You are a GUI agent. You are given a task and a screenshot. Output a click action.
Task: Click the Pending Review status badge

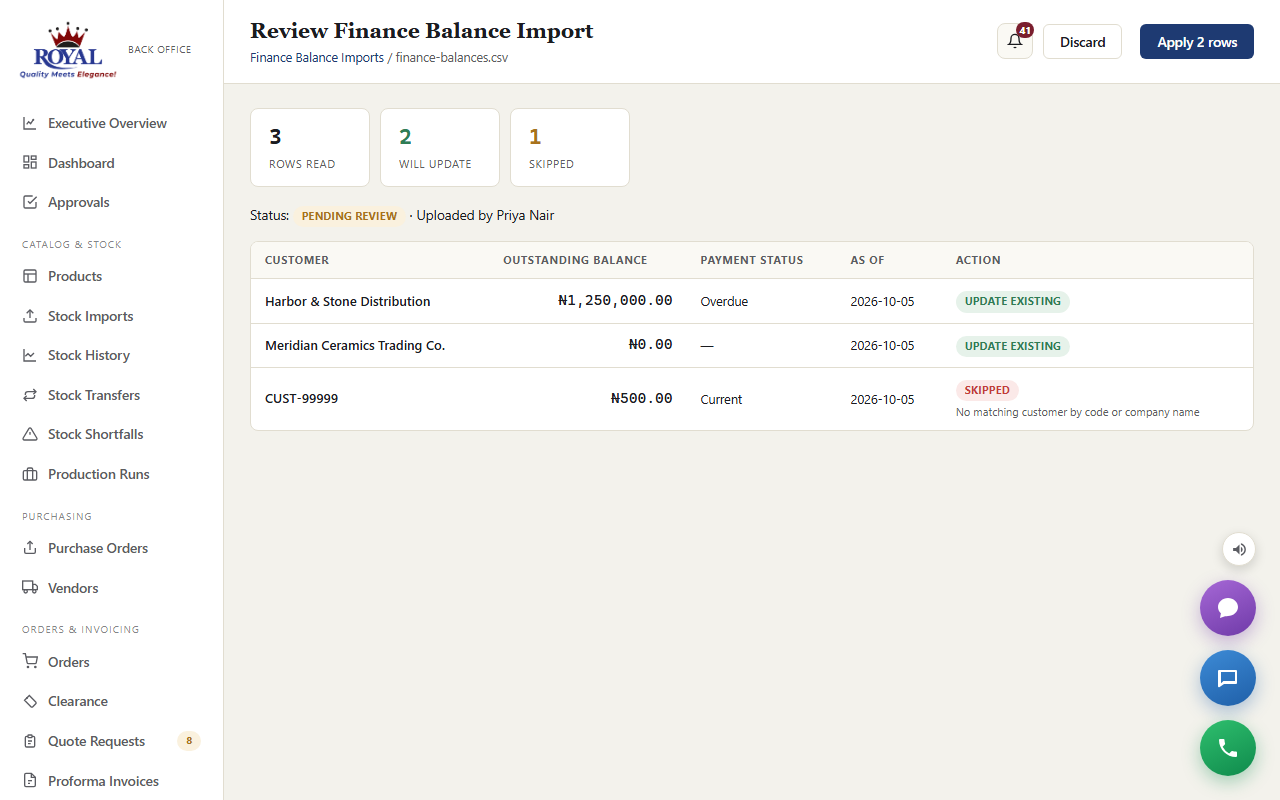click(x=349, y=216)
